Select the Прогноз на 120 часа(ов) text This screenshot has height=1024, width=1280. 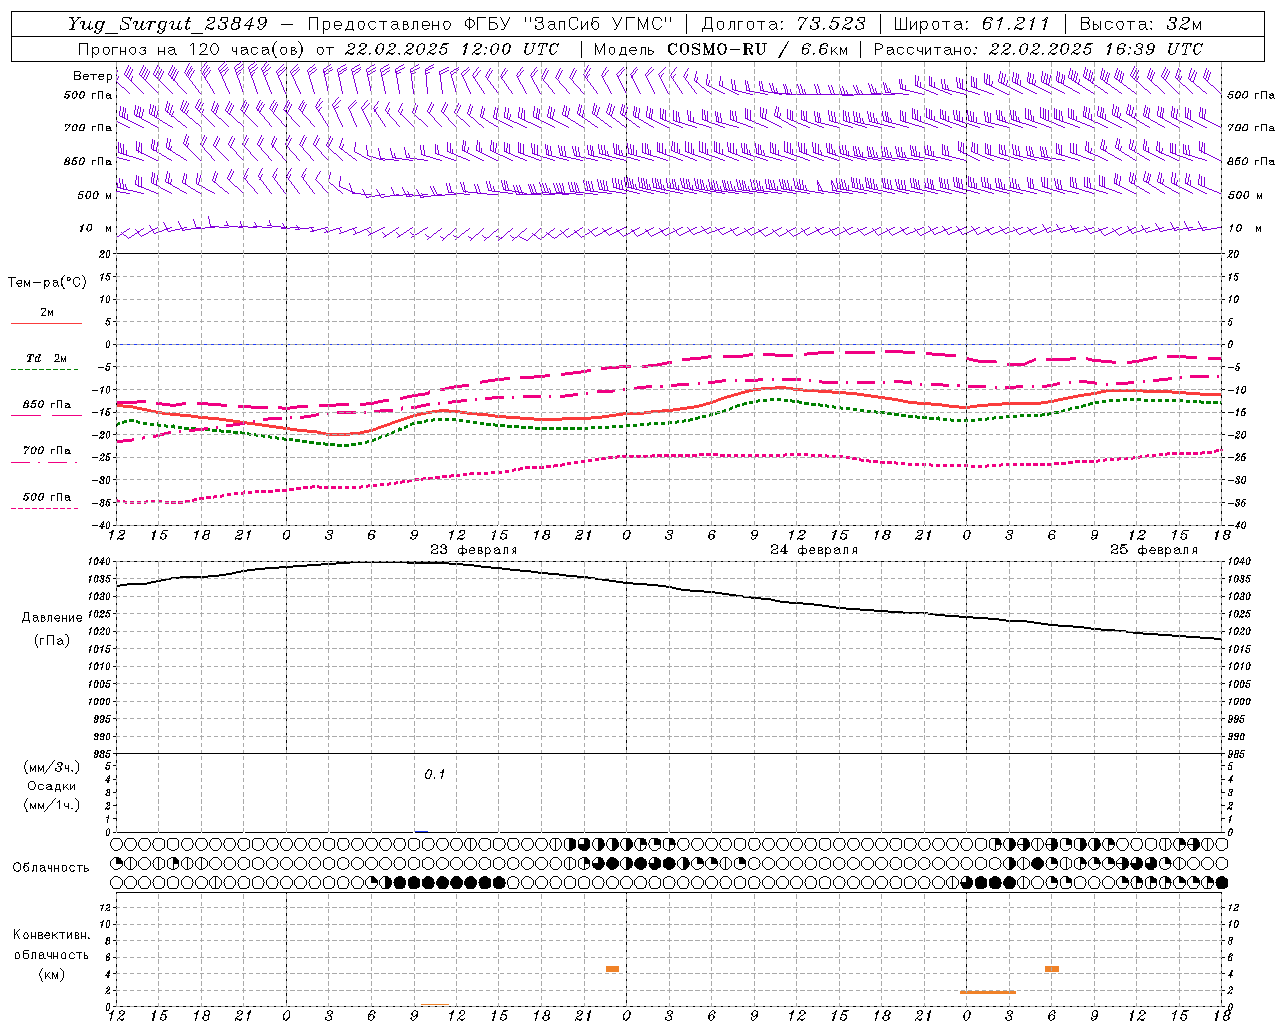pyautogui.click(x=192, y=49)
